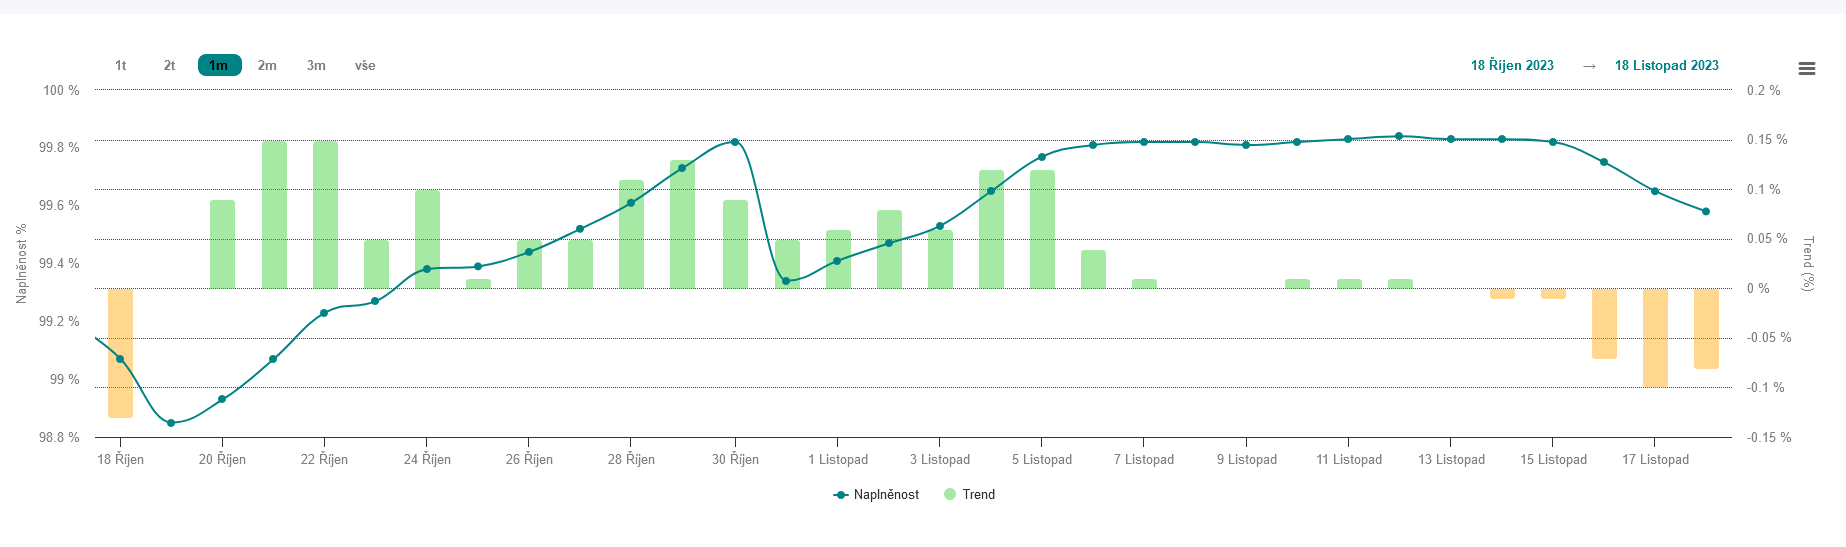The image size is (1846, 547).
Task: Open the chart hamburger context menu
Action: (1806, 69)
